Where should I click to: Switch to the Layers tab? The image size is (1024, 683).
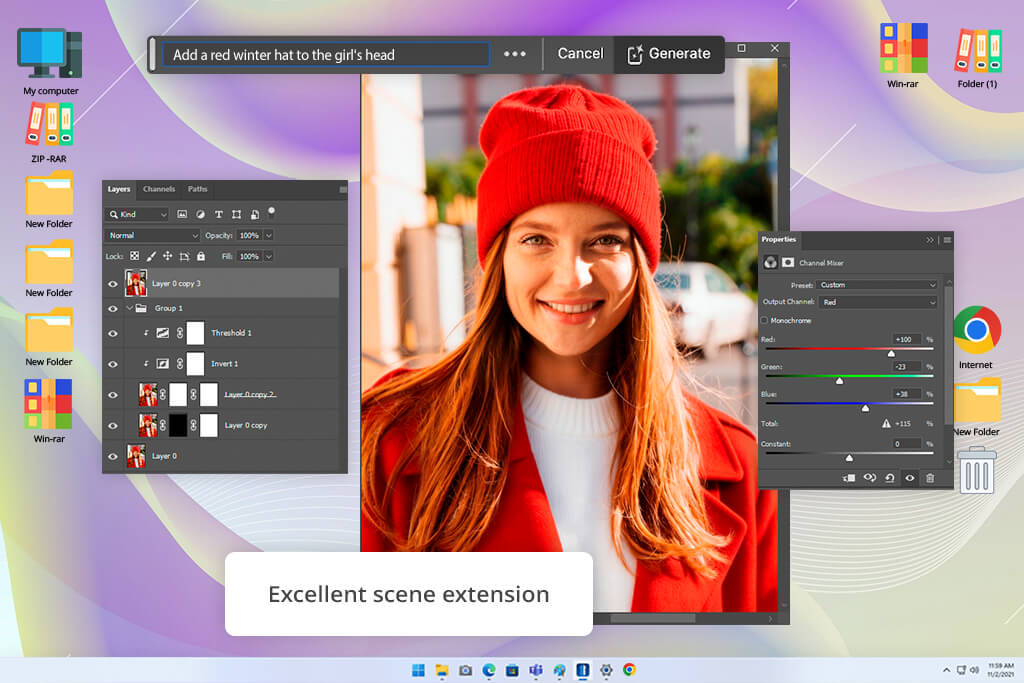coord(119,189)
